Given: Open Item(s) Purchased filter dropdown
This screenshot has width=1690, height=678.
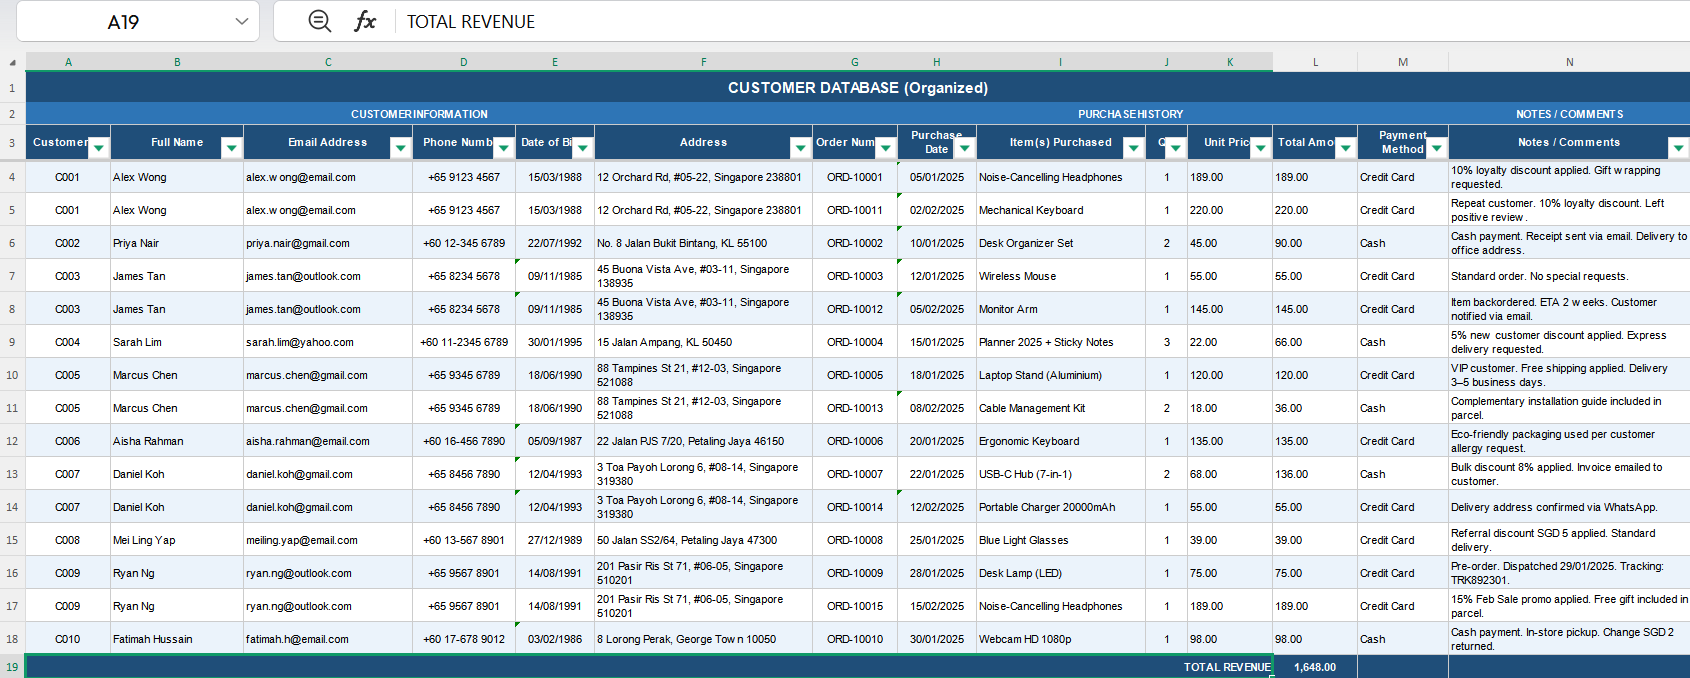Looking at the screenshot, I should (x=1134, y=148).
